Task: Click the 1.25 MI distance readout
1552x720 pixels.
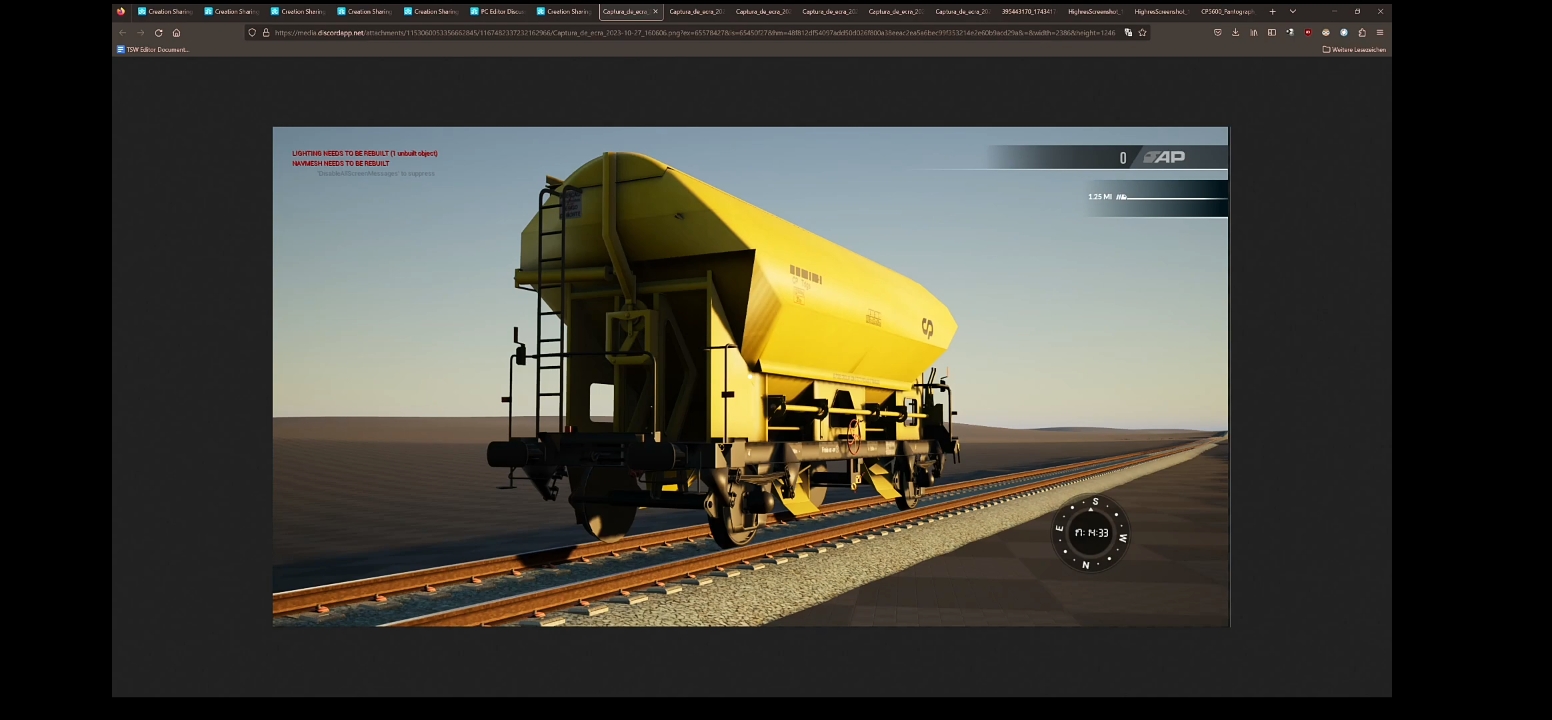Action: 1099,197
